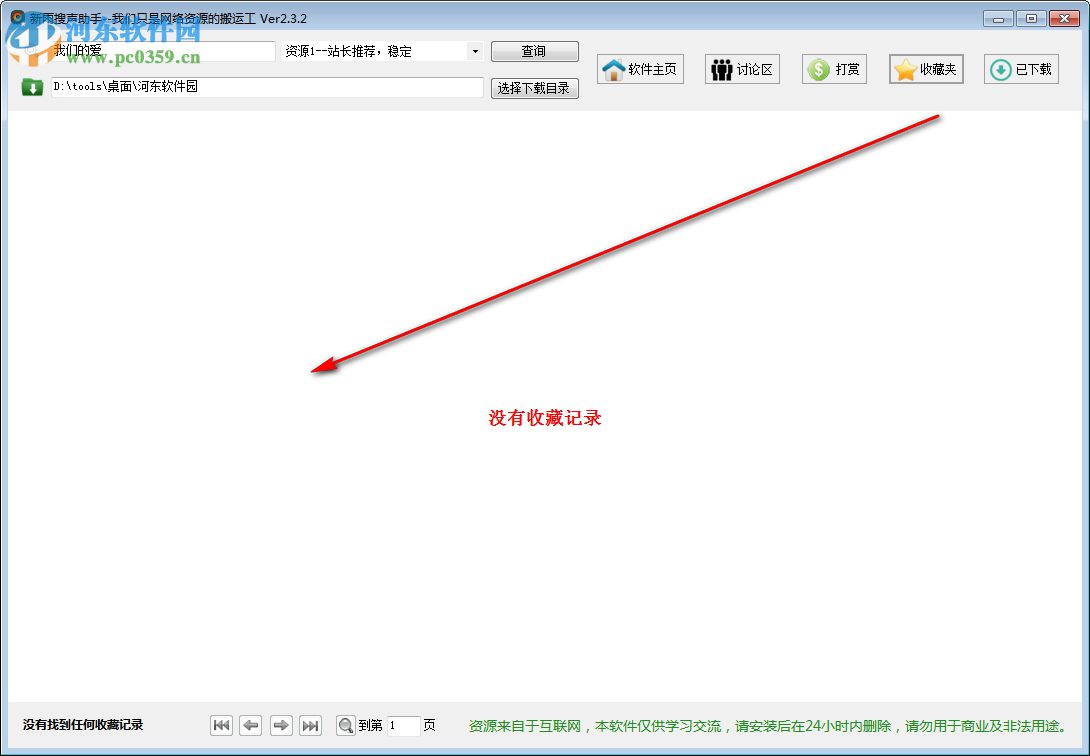Expand the search source selection list

(x=475, y=51)
